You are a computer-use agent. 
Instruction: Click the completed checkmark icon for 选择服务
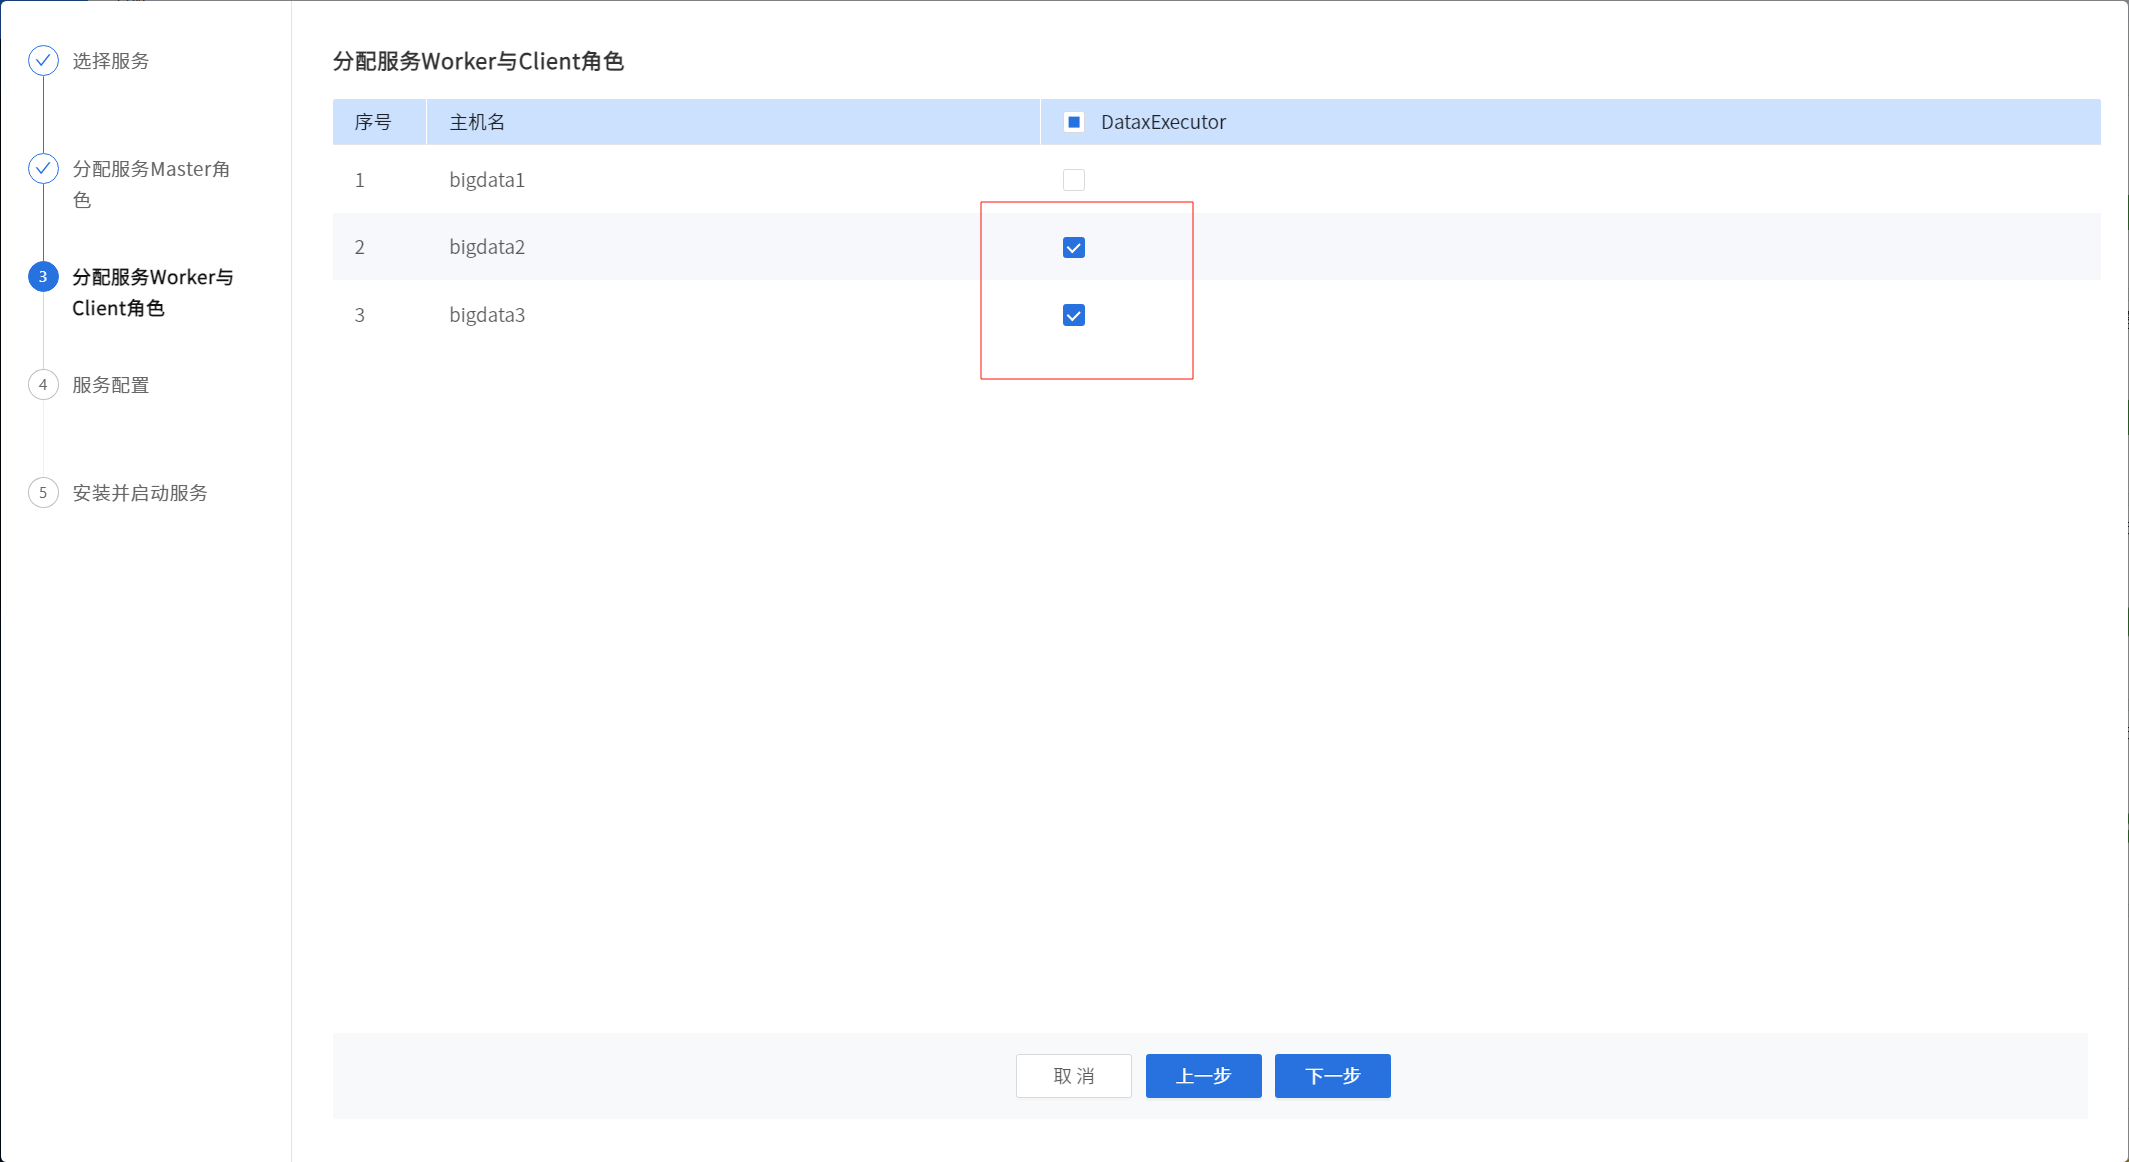(x=43, y=61)
